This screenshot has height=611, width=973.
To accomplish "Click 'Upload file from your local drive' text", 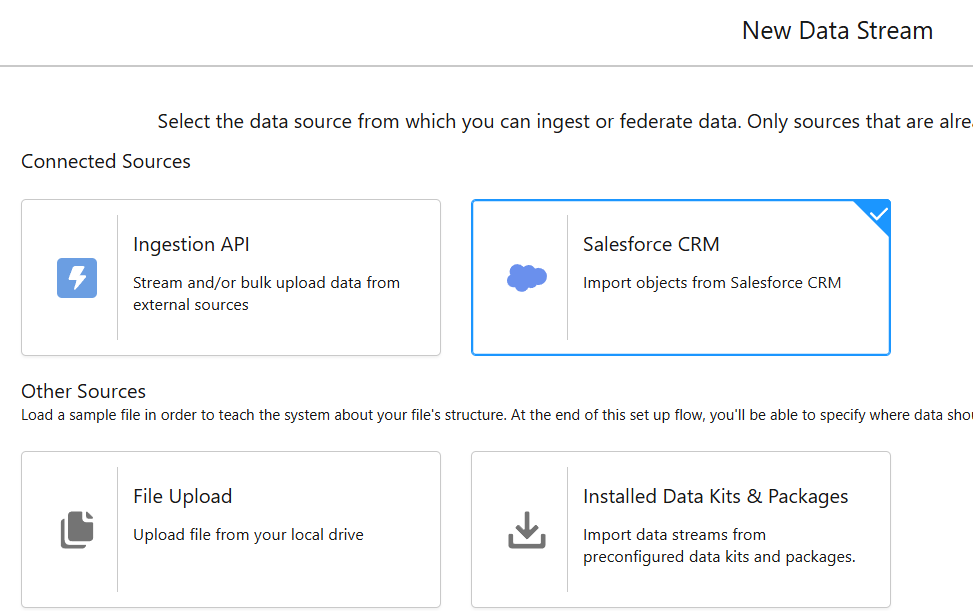I will tap(248, 535).
